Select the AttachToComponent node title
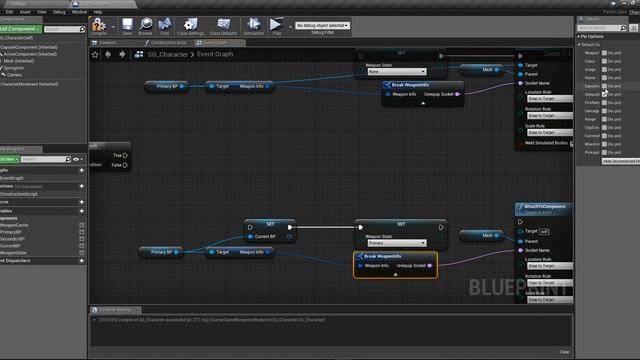 pyautogui.click(x=544, y=207)
